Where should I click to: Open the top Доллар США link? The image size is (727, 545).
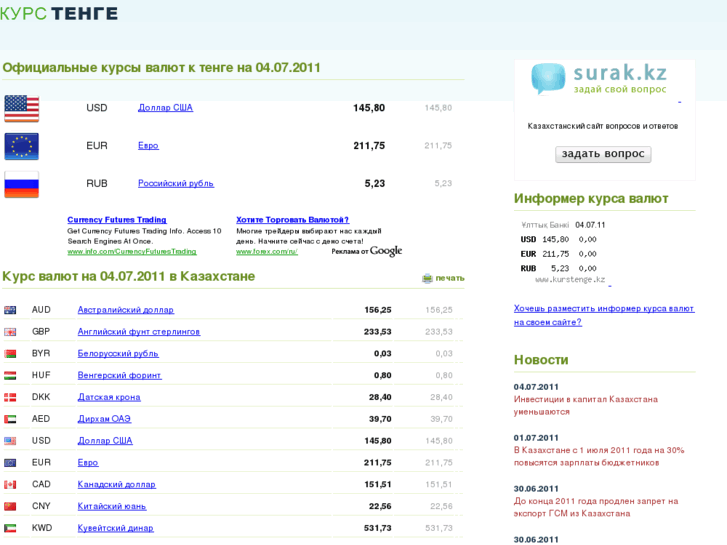166,108
